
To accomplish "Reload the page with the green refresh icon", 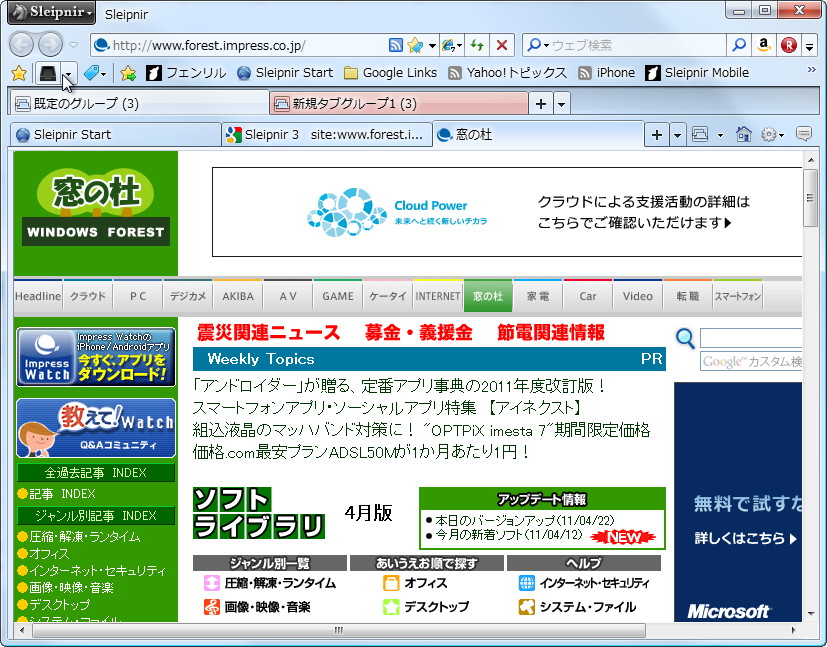I will [477, 45].
